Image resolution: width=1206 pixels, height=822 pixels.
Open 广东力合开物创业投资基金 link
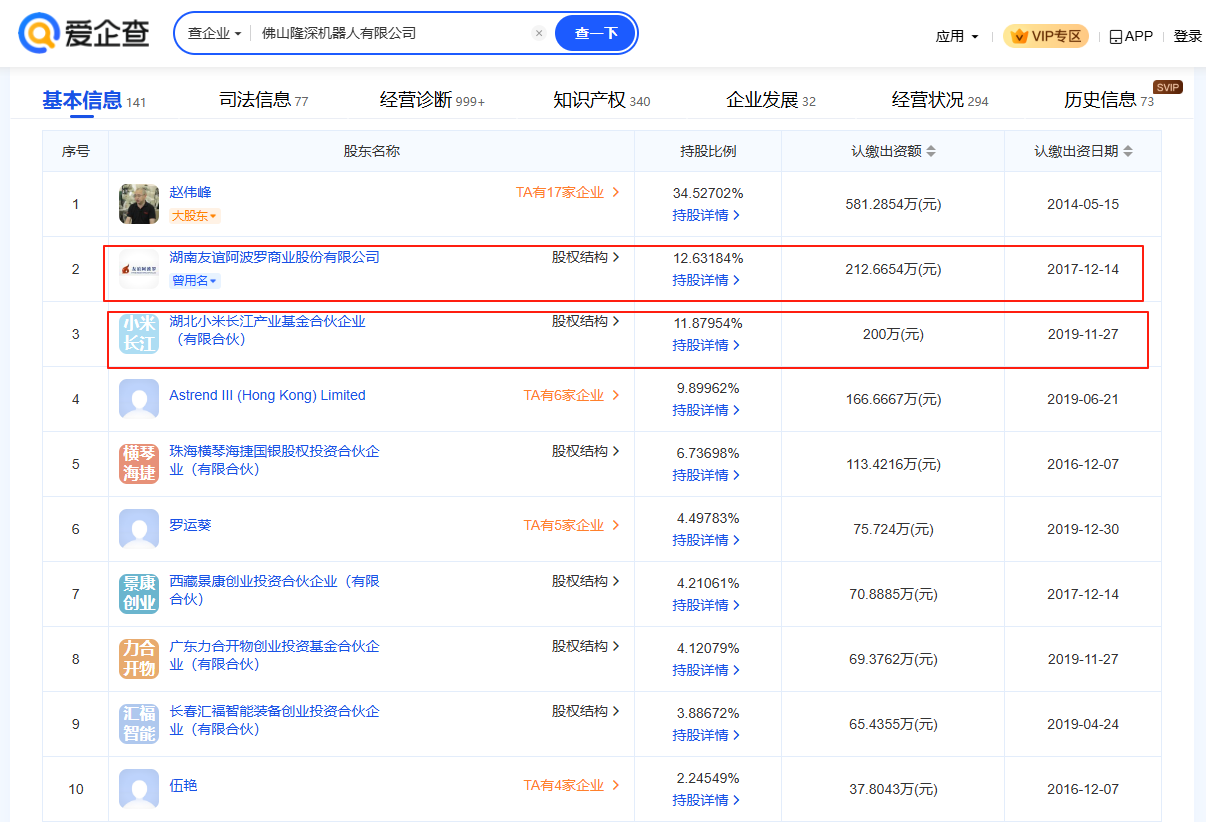point(274,655)
